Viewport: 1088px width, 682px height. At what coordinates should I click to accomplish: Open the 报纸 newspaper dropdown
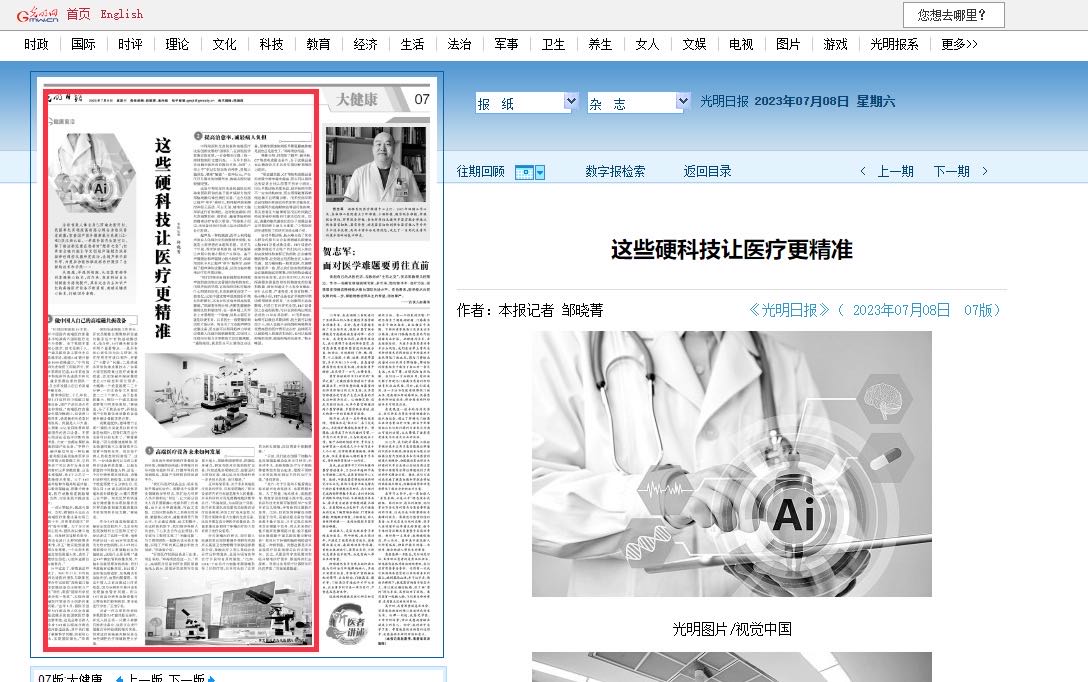click(x=526, y=102)
